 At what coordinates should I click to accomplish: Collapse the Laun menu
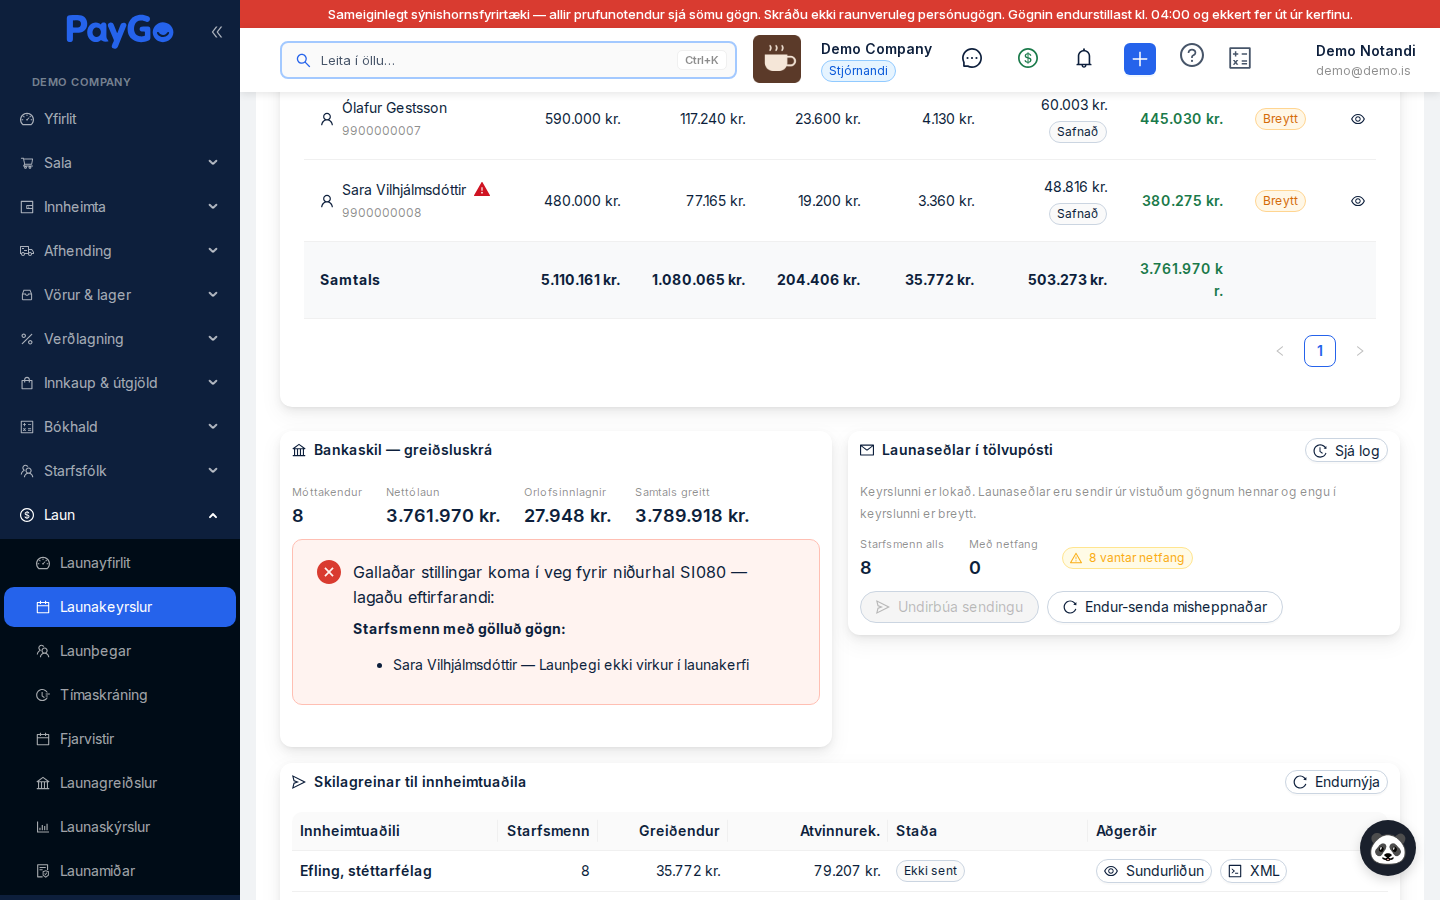pyautogui.click(x=120, y=515)
